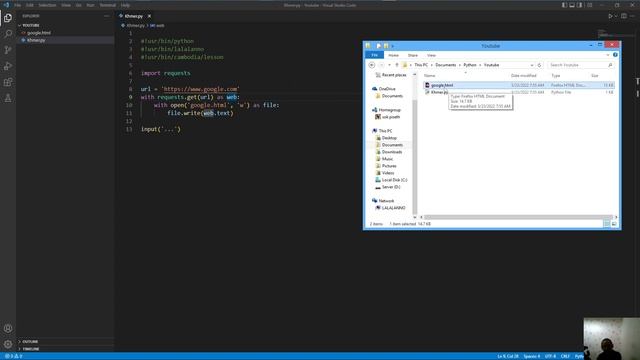Select Khmer.py file in File Explorer list
Screen dimensions: 640x360
coord(439,92)
